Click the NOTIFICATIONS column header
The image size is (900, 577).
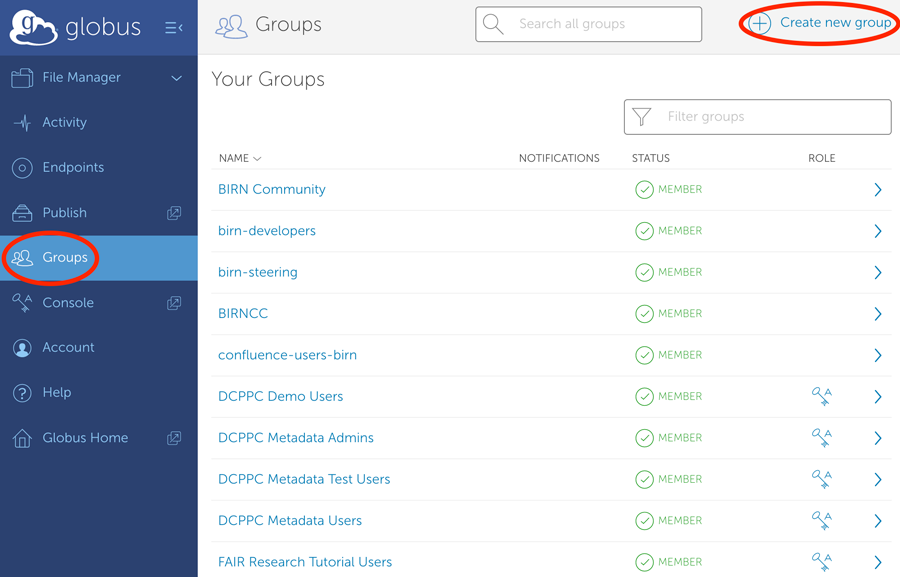tap(559, 158)
